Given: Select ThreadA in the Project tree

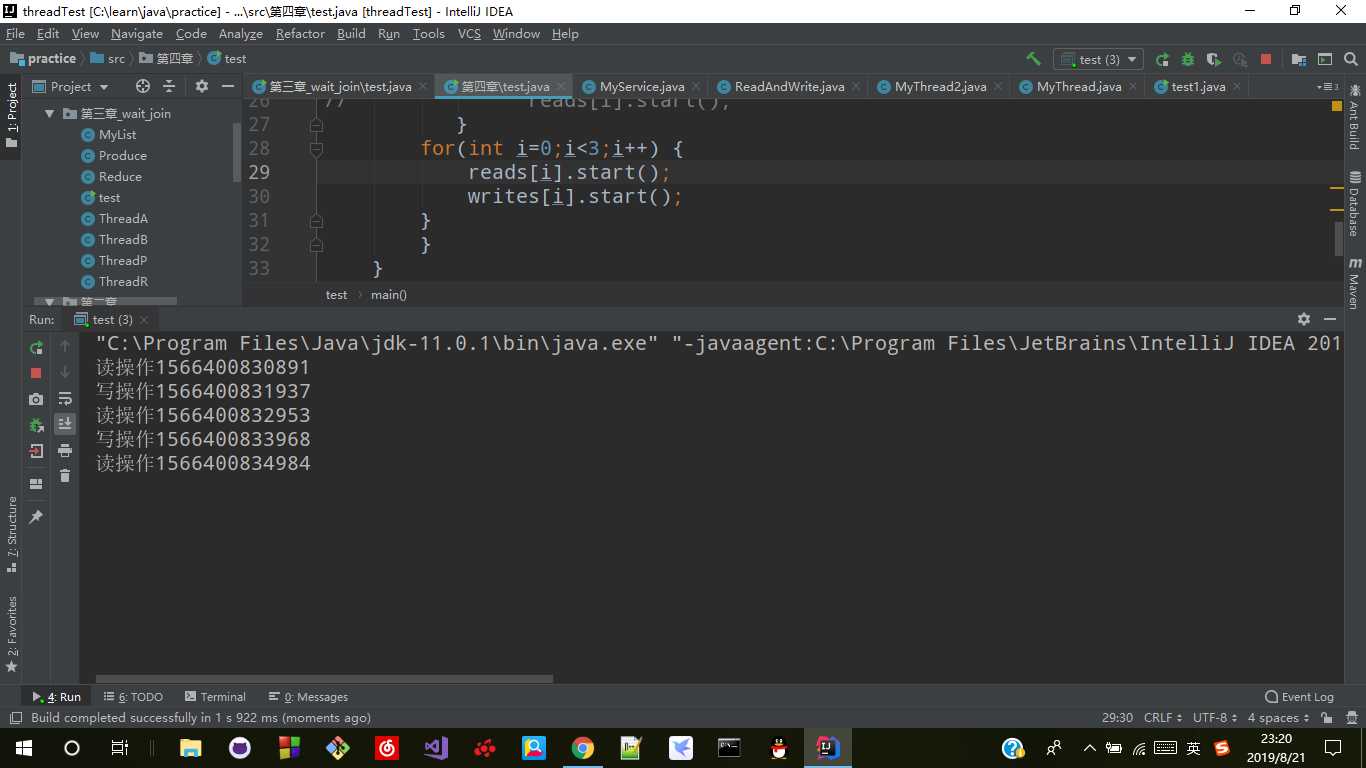Looking at the screenshot, I should point(123,219).
